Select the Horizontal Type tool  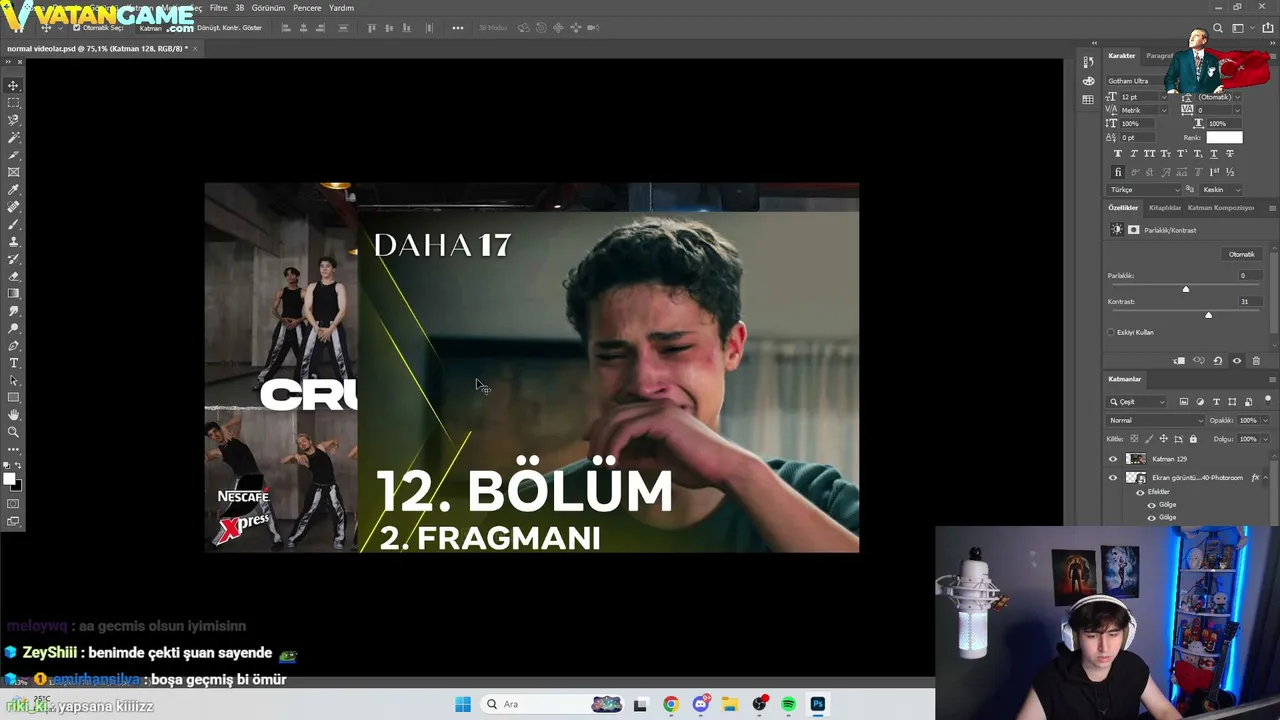click(x=13, y=363)
